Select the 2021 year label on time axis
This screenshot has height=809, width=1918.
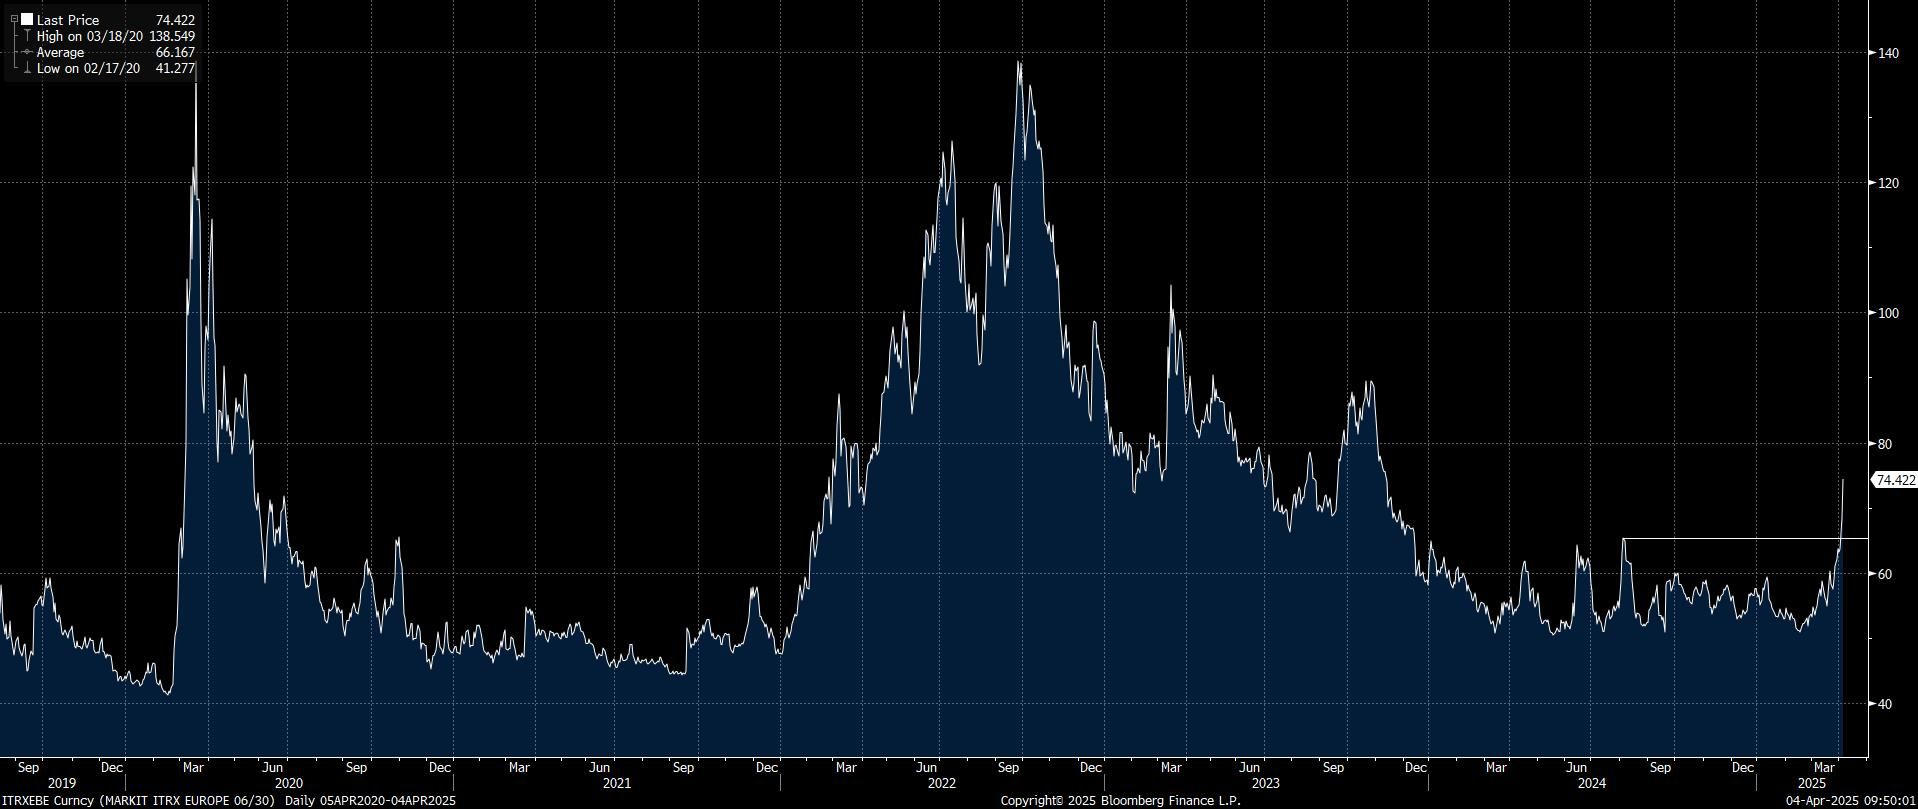[616, 783]
